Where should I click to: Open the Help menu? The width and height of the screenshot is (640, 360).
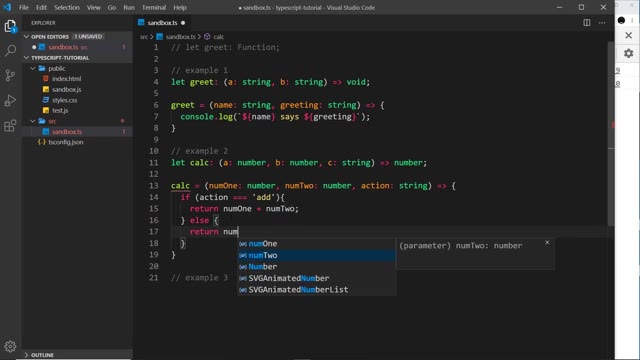(x=180, y=7)
